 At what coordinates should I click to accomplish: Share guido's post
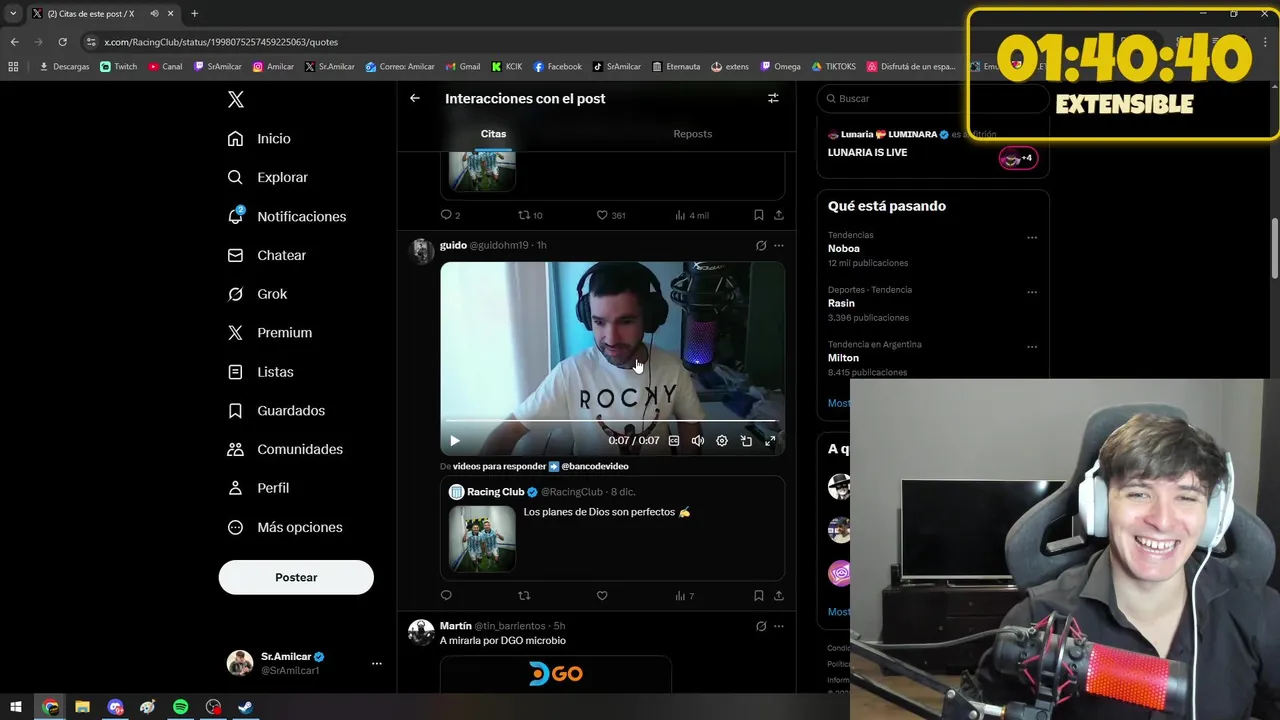pos(779,596)
